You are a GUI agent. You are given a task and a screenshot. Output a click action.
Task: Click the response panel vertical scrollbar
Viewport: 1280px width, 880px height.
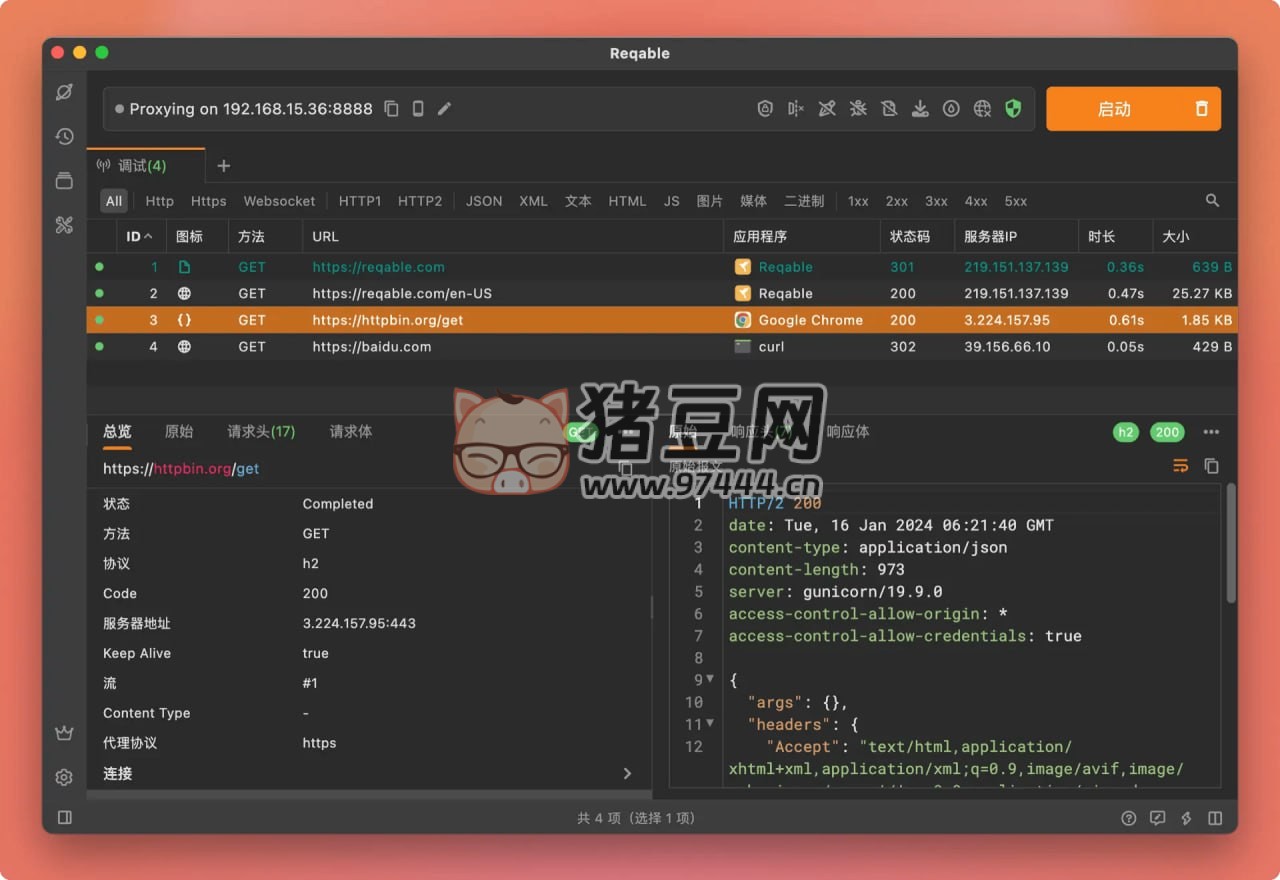tap(1231, 545)
